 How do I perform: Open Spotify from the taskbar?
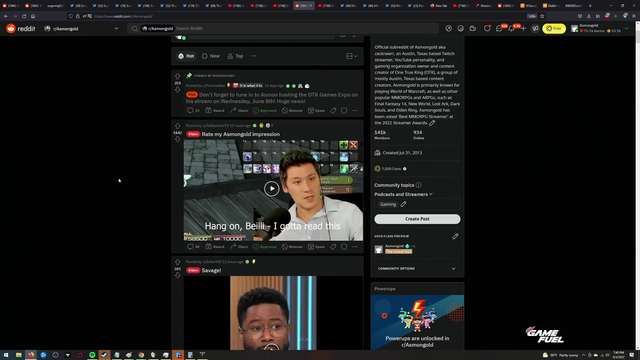pos(92,355)
